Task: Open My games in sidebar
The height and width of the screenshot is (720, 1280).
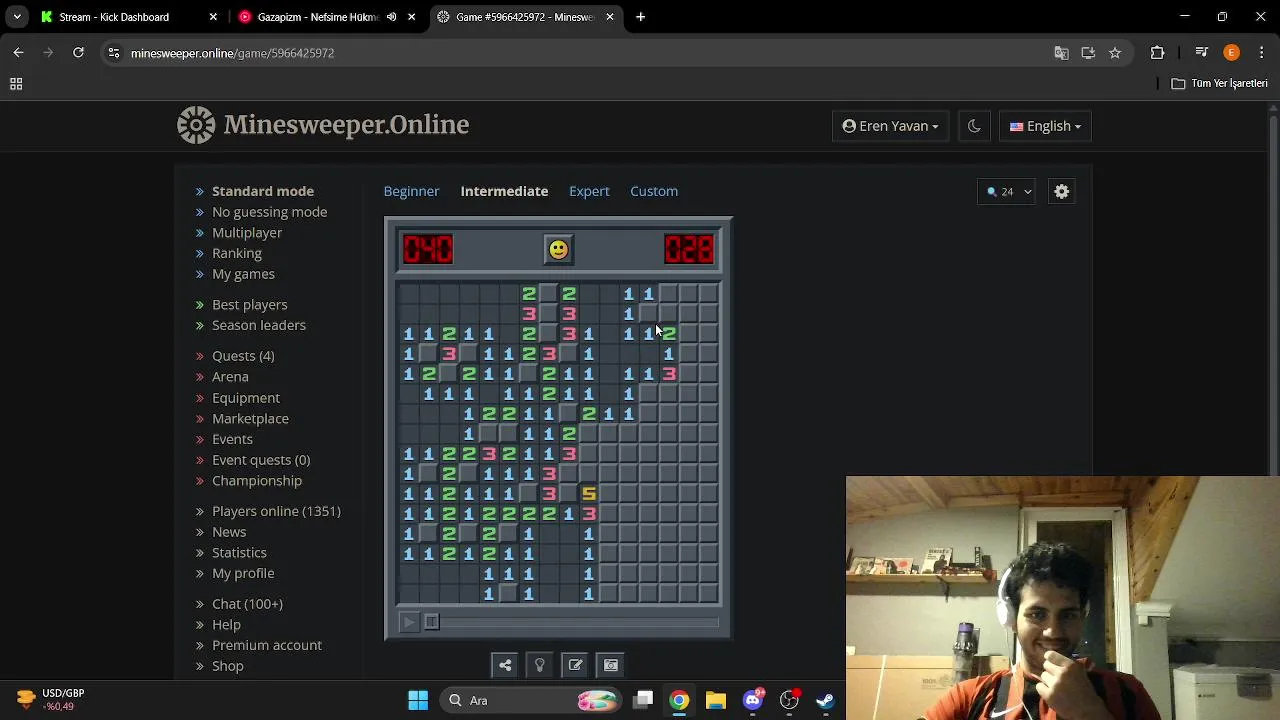Action: click(x=243, y=274)
